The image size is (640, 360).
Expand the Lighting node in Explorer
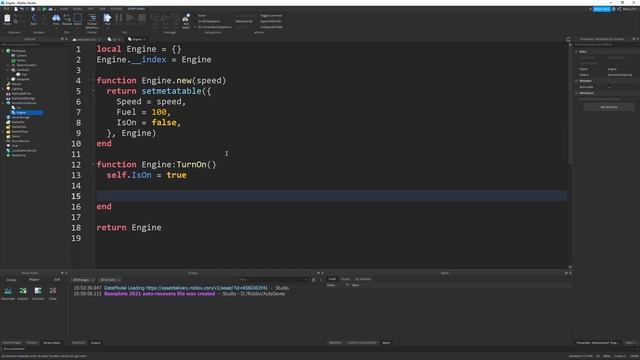coord(3,89)
